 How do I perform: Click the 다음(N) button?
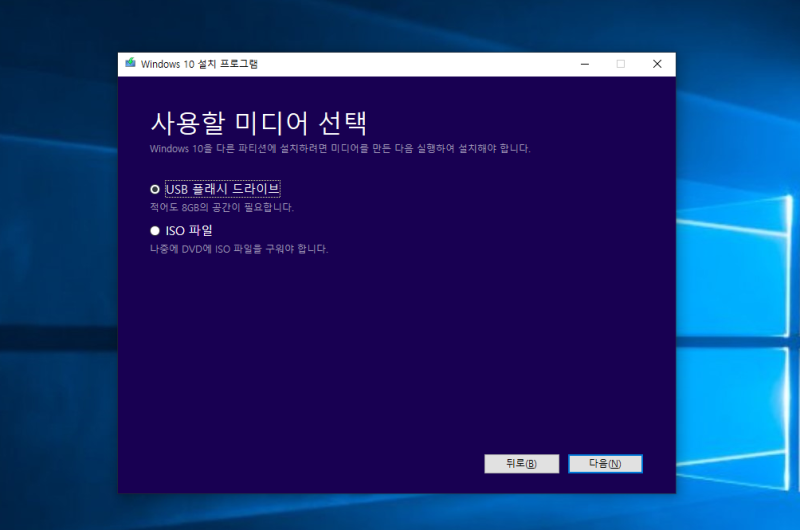[x=605, y=464]
